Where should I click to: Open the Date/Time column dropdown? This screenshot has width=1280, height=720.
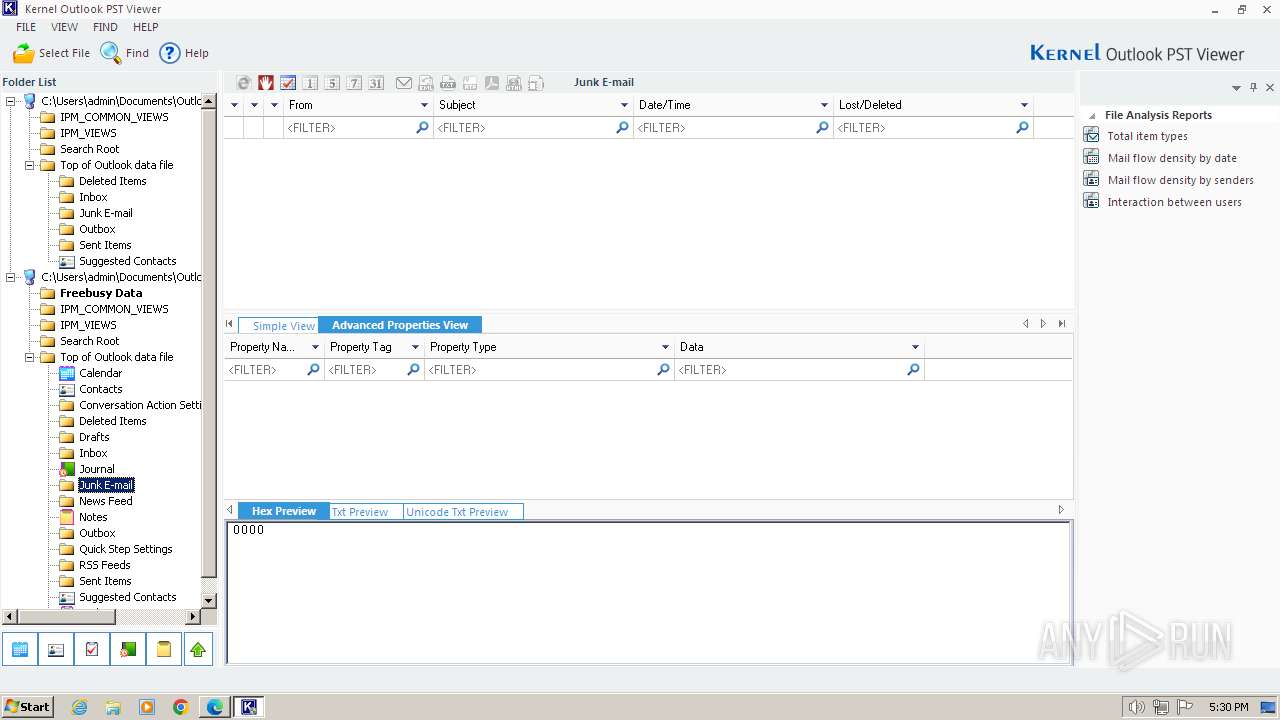click(x=824, y=105)
